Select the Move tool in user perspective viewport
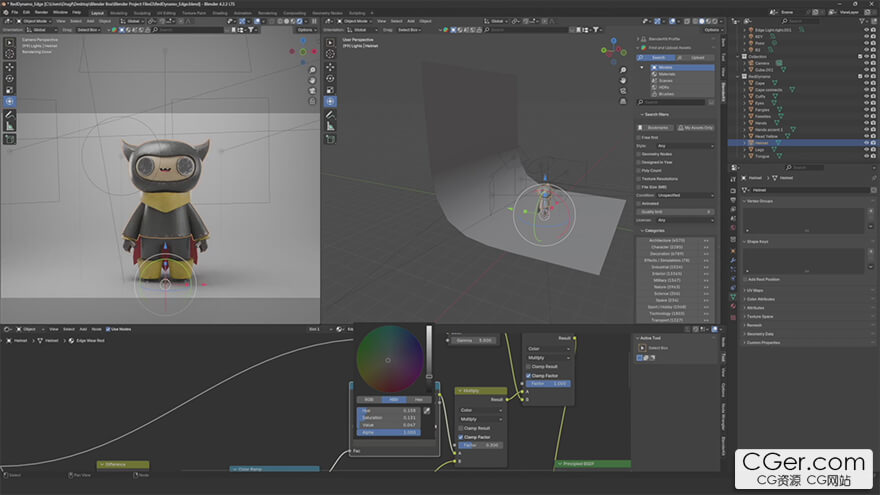 tap(331, 67)
